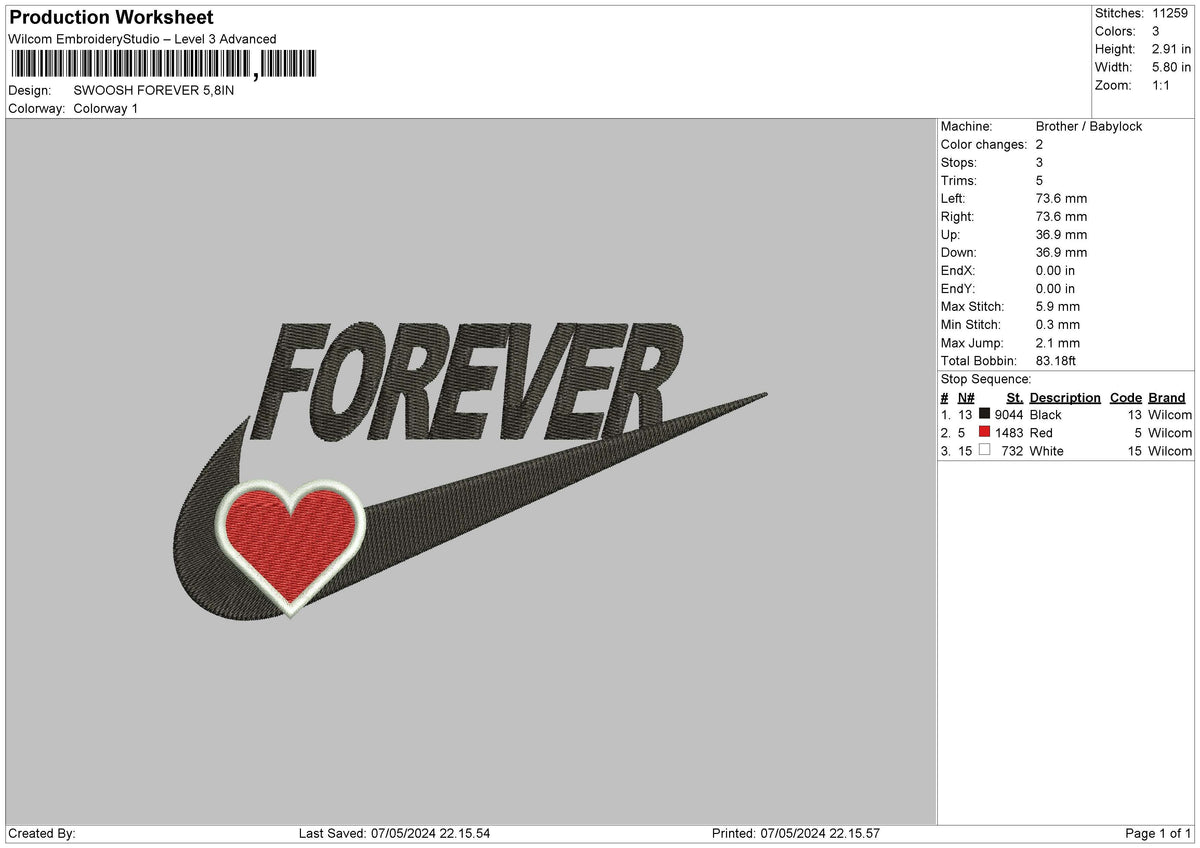
Task: Click the 'Production Worksheet' title
Action: tap(111, 18)
